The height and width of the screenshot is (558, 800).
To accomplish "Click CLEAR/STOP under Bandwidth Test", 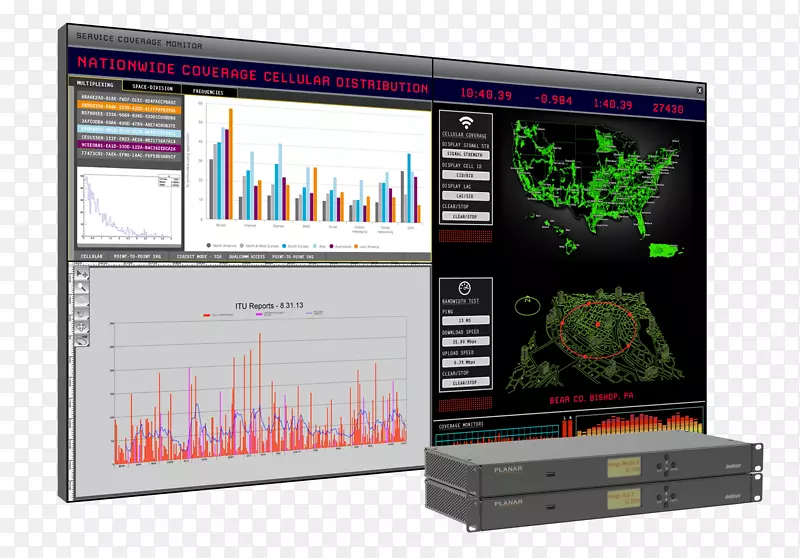I will [464, 382].
